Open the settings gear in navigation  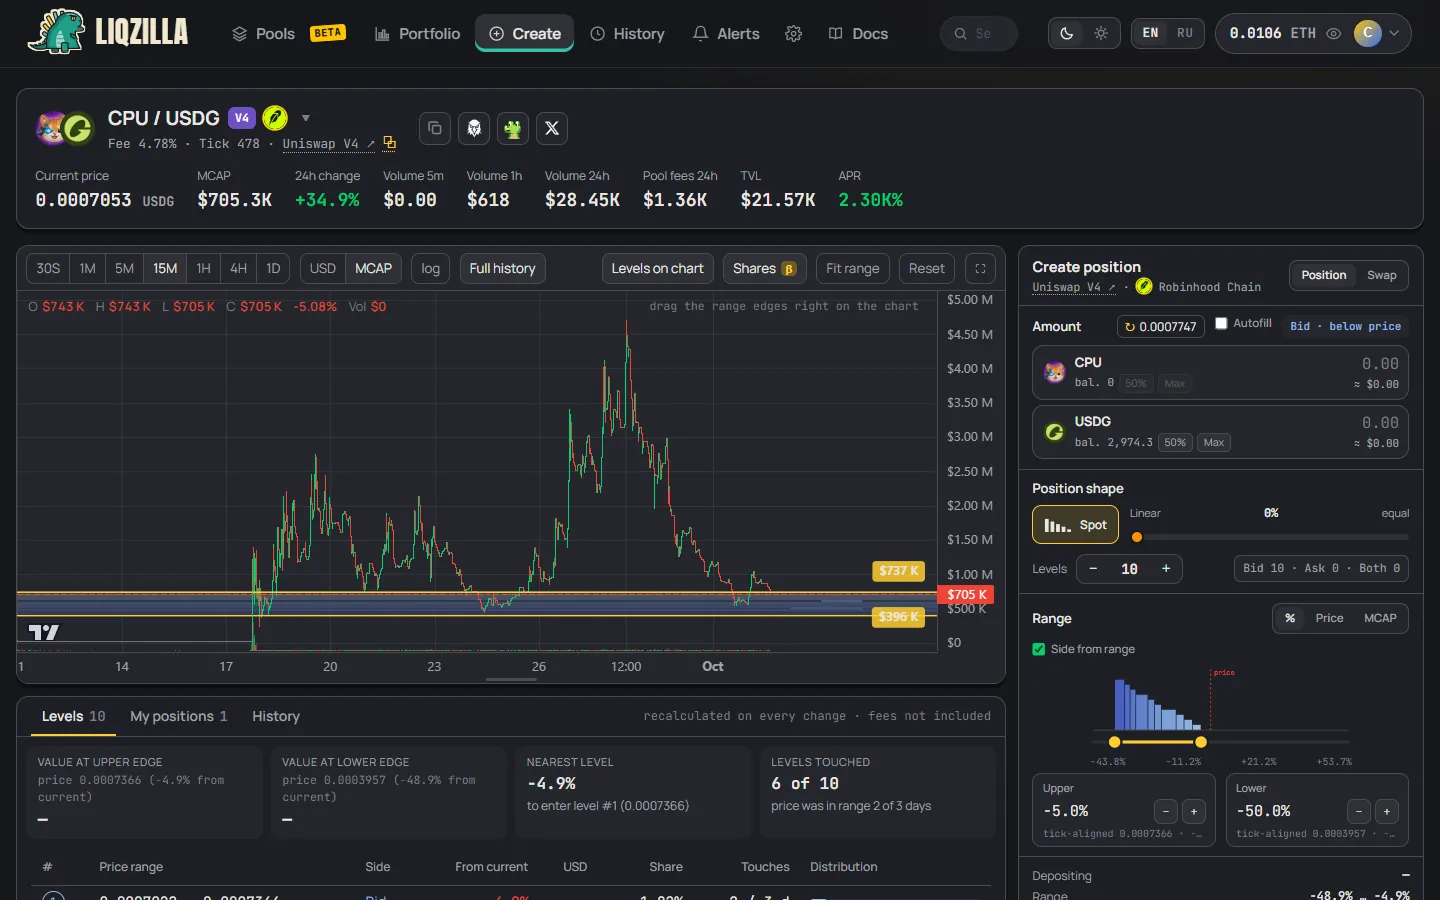[793, 34]
